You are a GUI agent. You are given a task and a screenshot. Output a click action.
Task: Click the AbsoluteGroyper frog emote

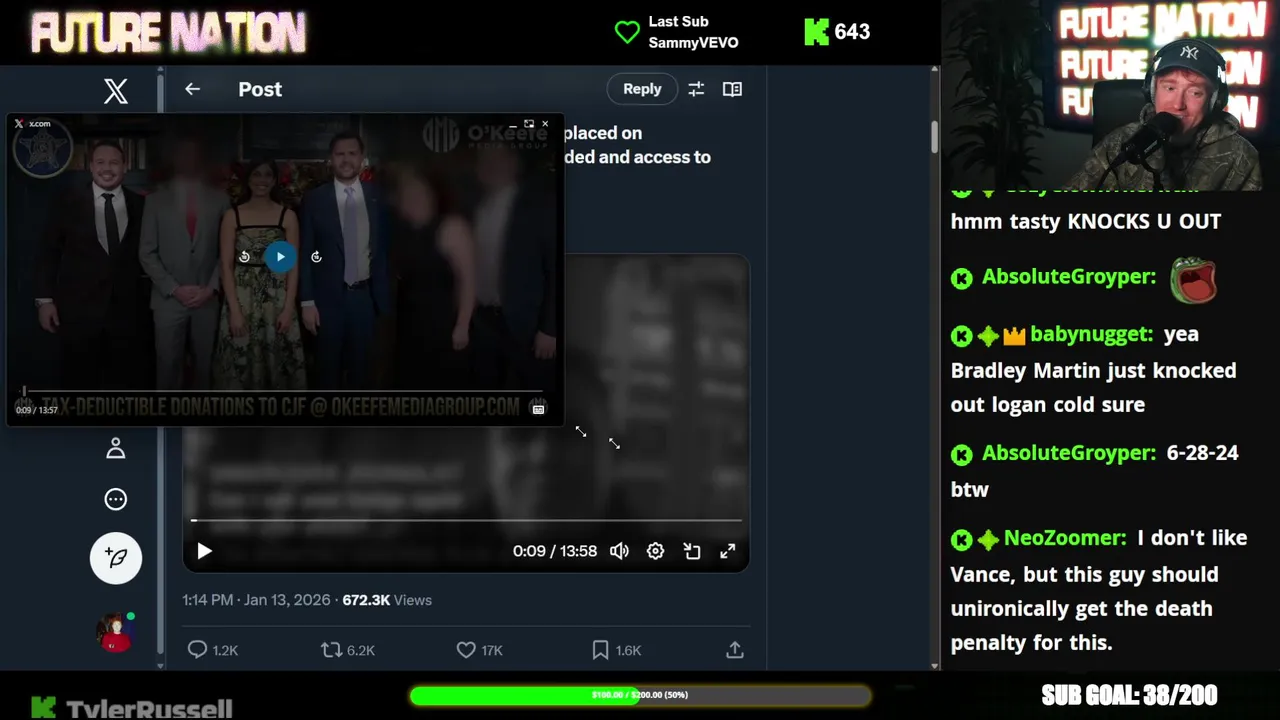(1193, 279)
